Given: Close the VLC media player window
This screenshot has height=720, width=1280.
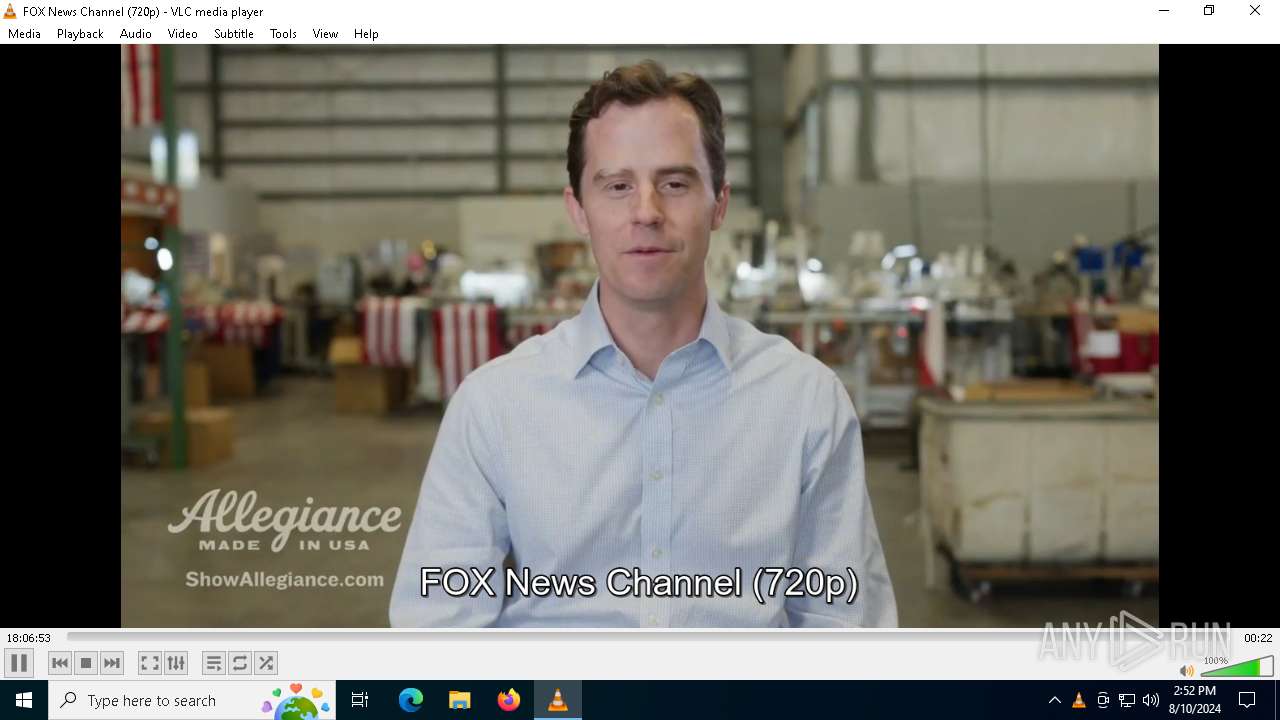Looking at the screenshot, I should tap(1255, 11).
